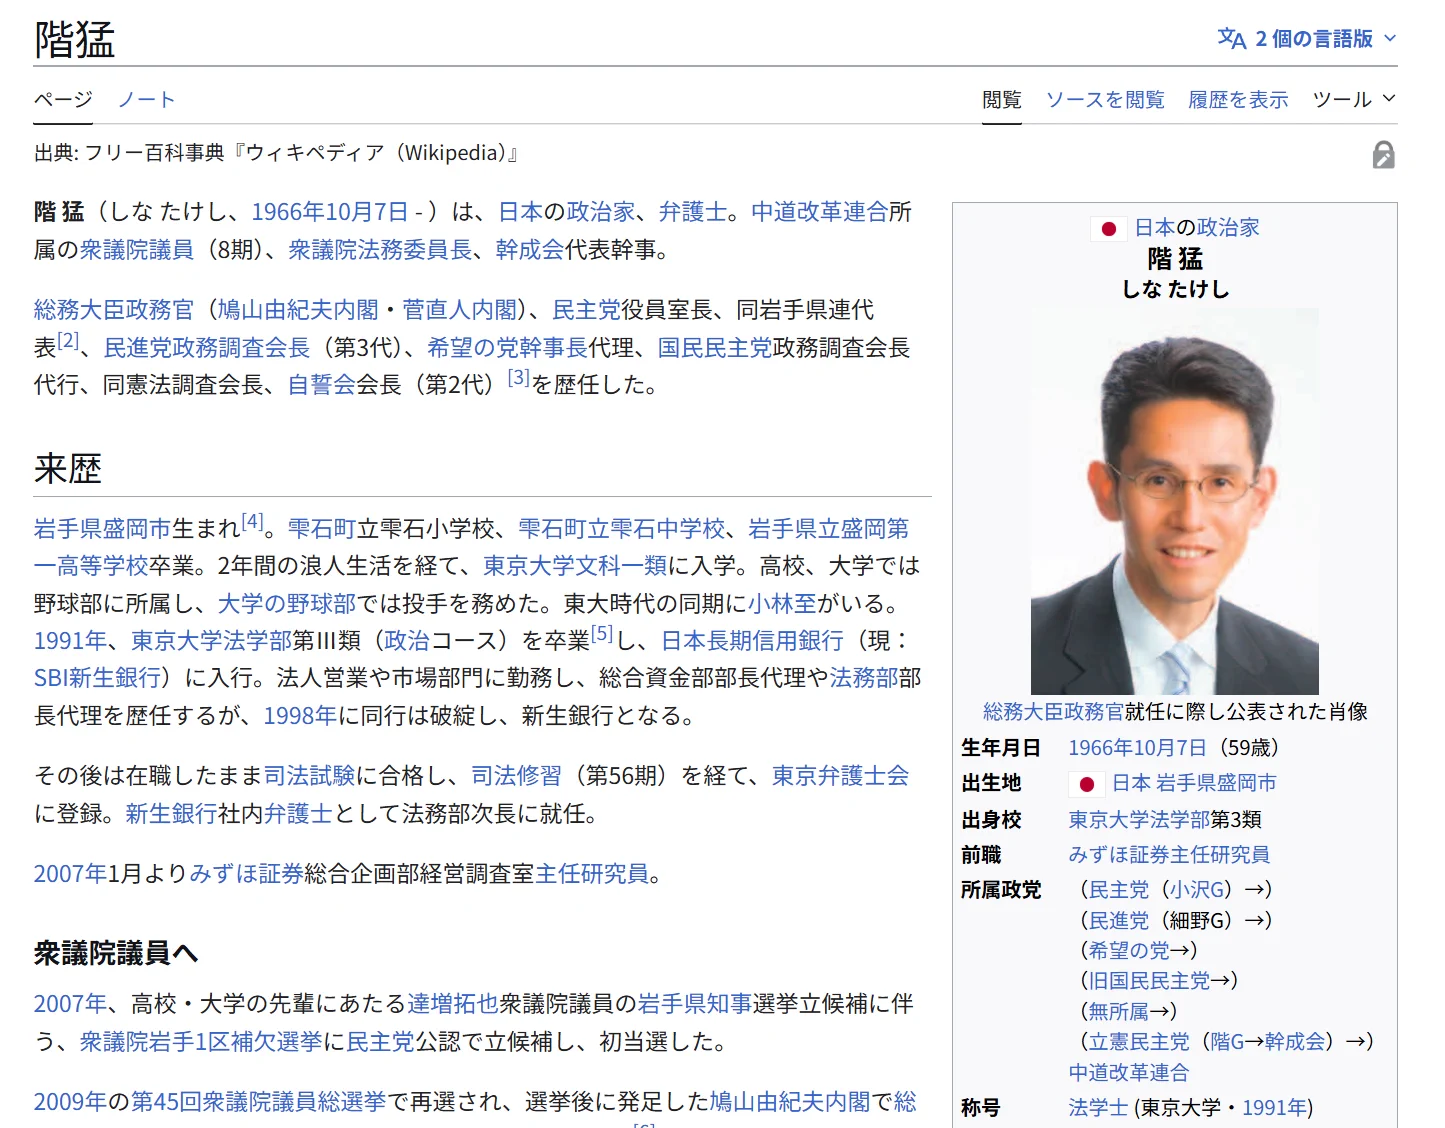
Task: Click the page protection lock icon
Action: [1383, 155]
